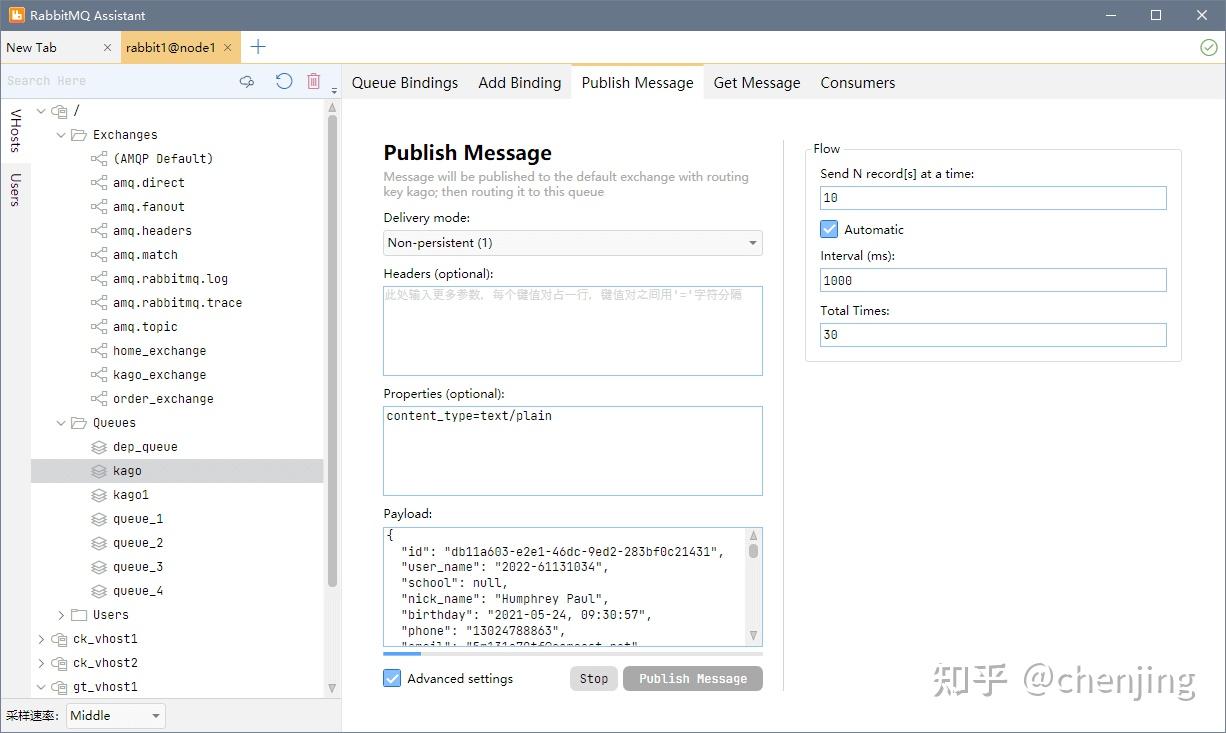The width and height of the screenshot is (1226, 733).
Task: Close the rabbit1@node1 tab
Action: pos(228,47)
